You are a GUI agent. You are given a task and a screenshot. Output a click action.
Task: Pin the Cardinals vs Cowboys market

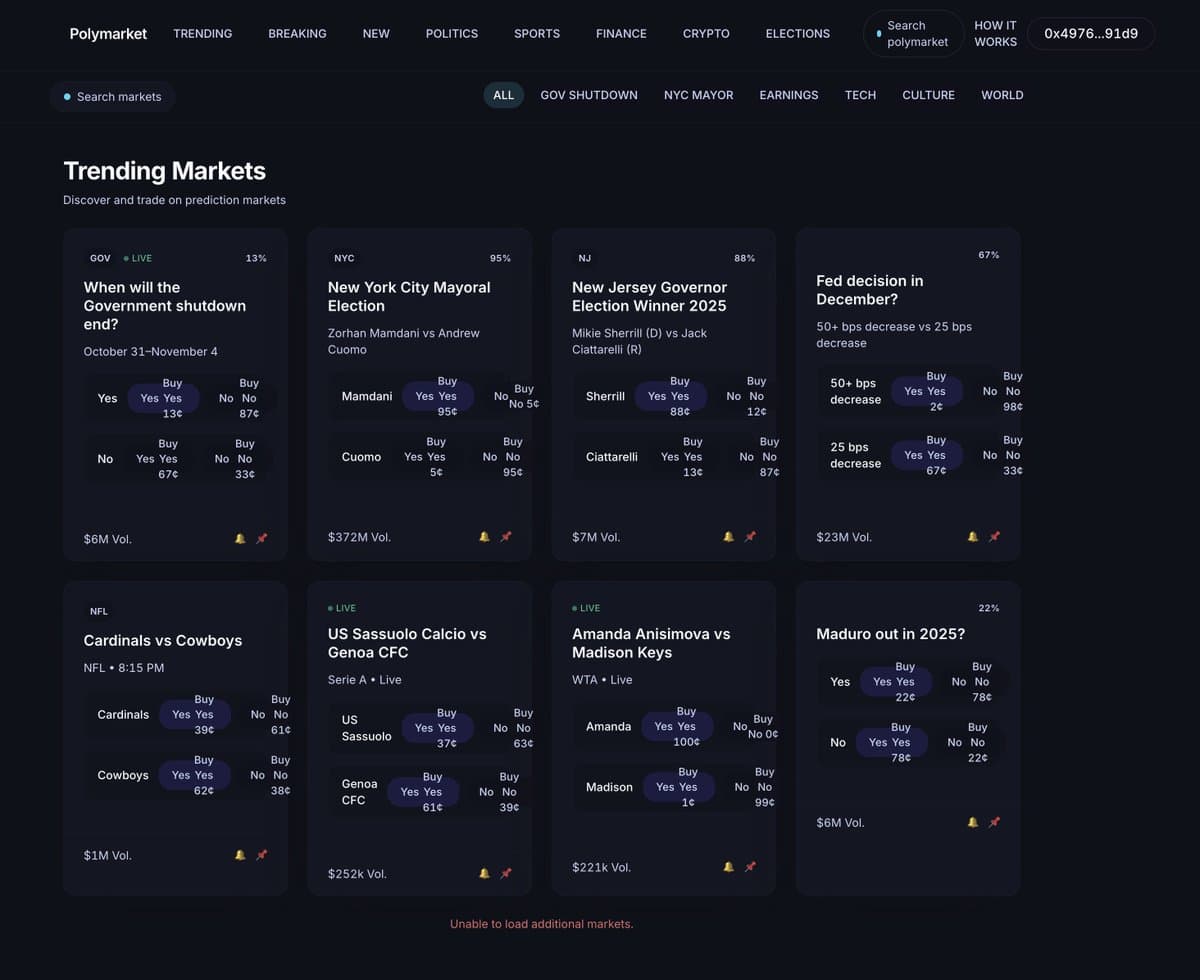pyautogui.click(x=262, y=854)
